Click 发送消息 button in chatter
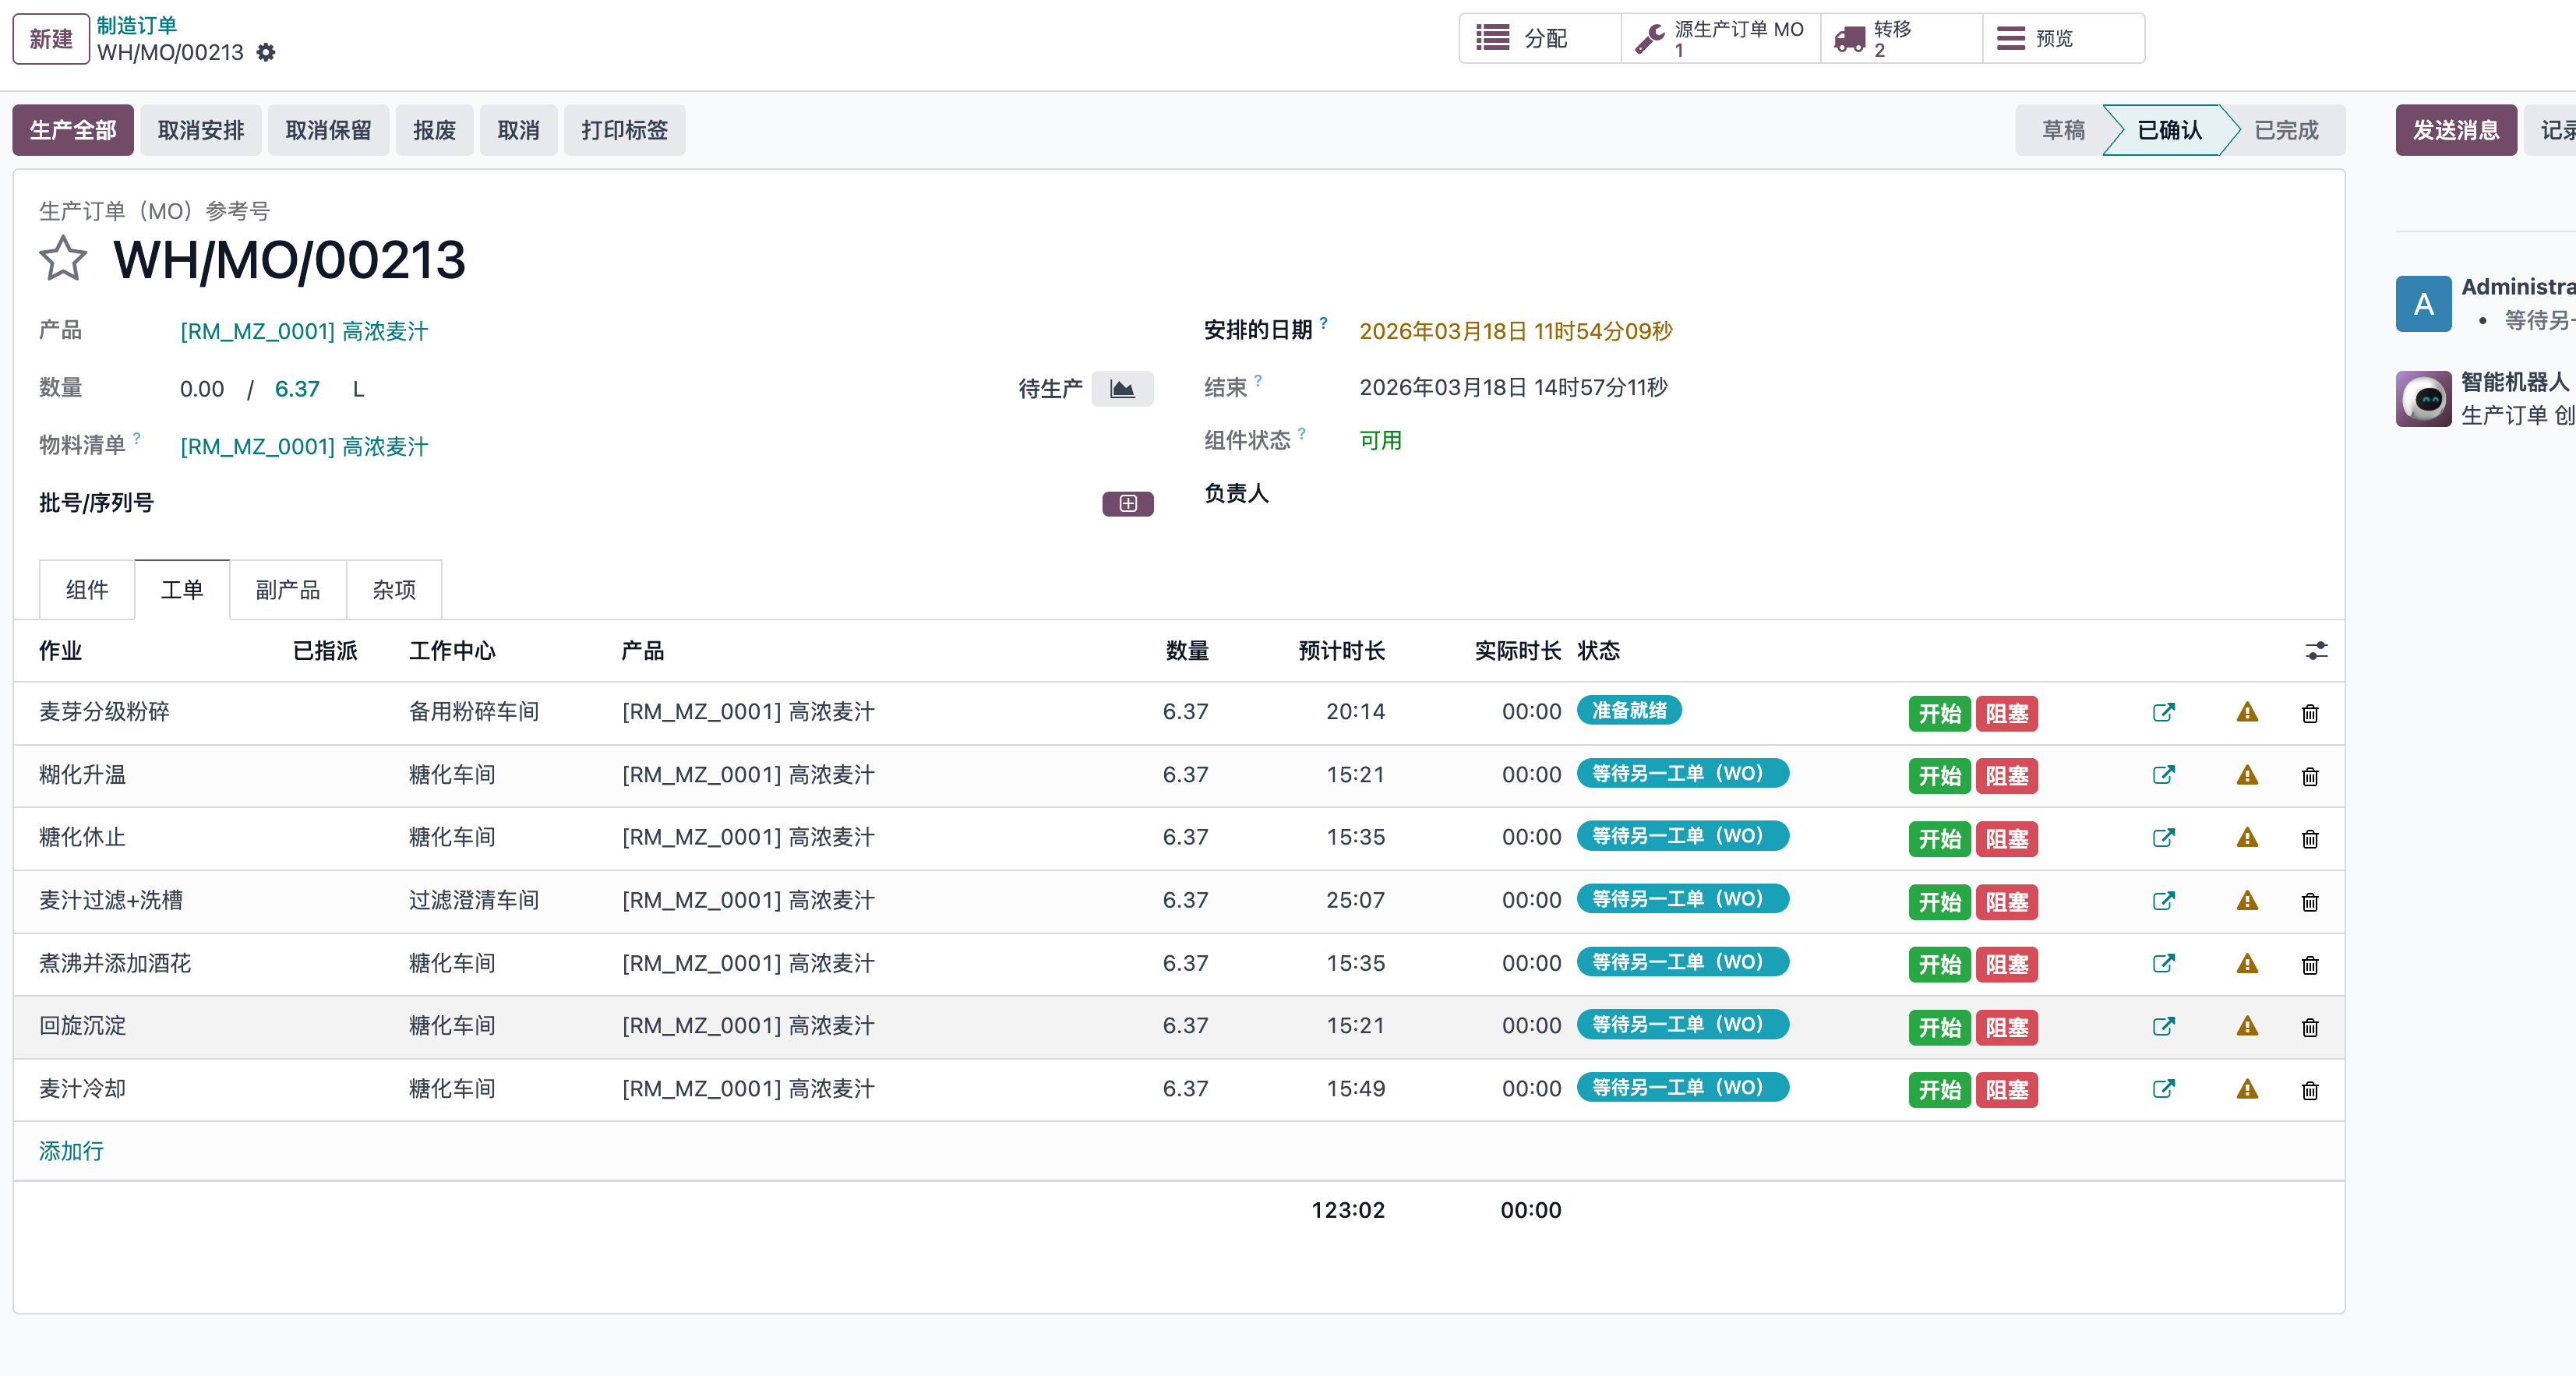This screenshot has height=1376, width=2576. [2456, 130]
